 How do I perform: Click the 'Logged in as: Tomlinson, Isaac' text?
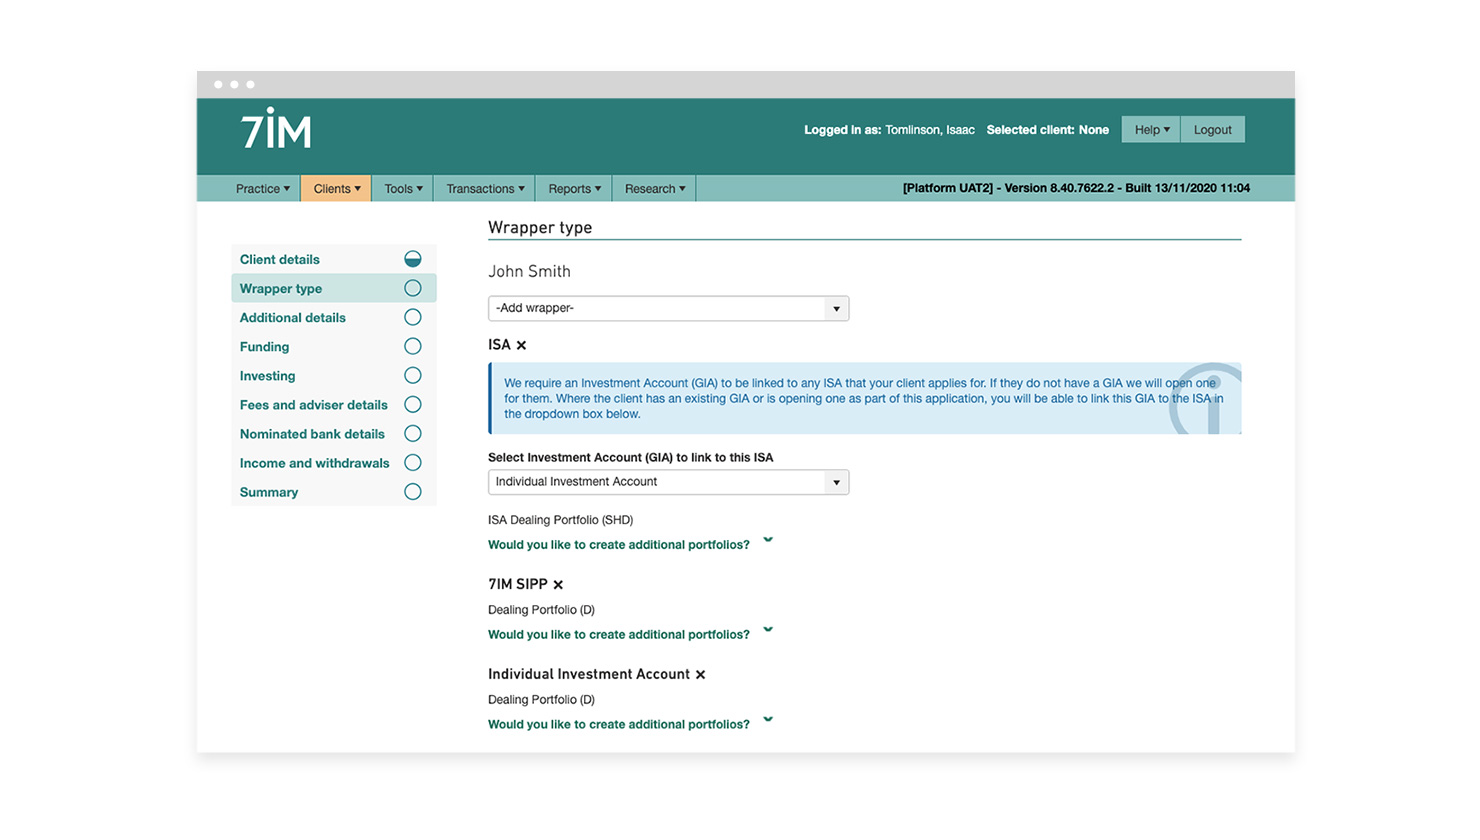pyautogui.click(x=889, y=130)
